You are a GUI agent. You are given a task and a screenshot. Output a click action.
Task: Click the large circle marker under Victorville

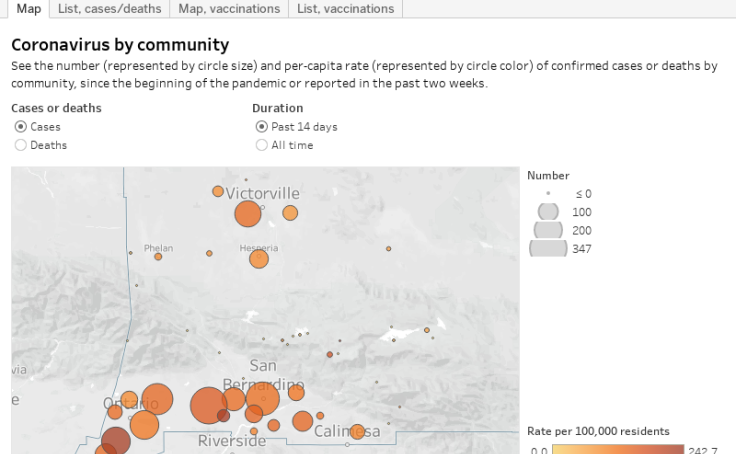pyautogui.click(x=248, y=214)
